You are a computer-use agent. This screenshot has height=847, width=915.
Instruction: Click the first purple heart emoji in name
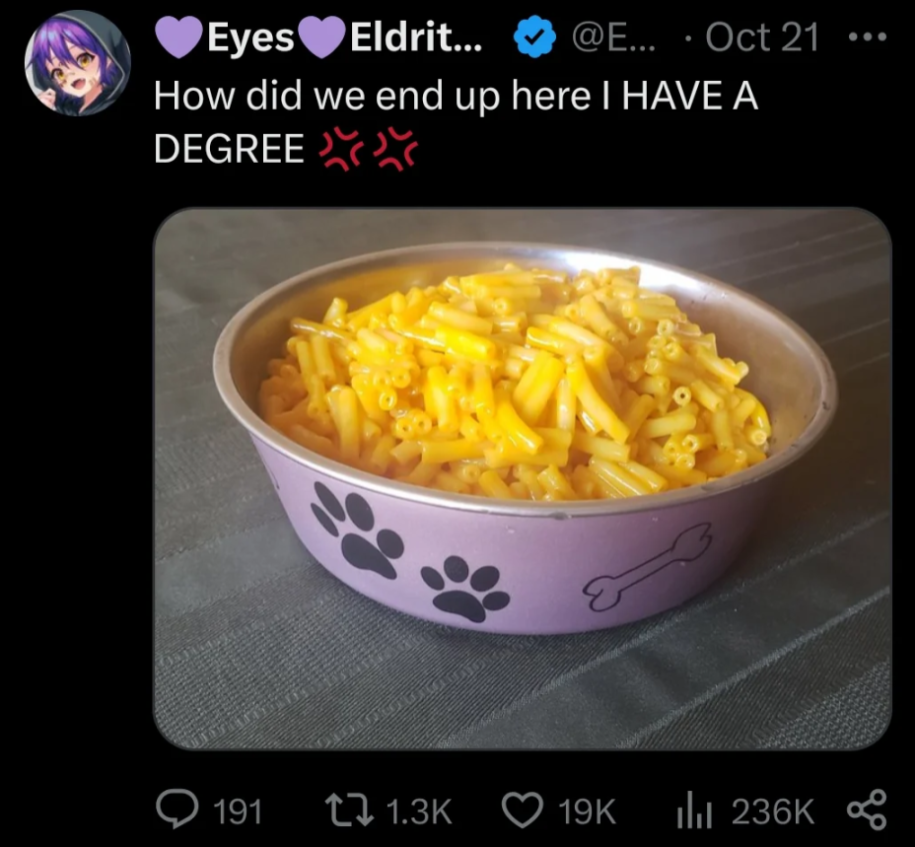[x=179, y=38]
